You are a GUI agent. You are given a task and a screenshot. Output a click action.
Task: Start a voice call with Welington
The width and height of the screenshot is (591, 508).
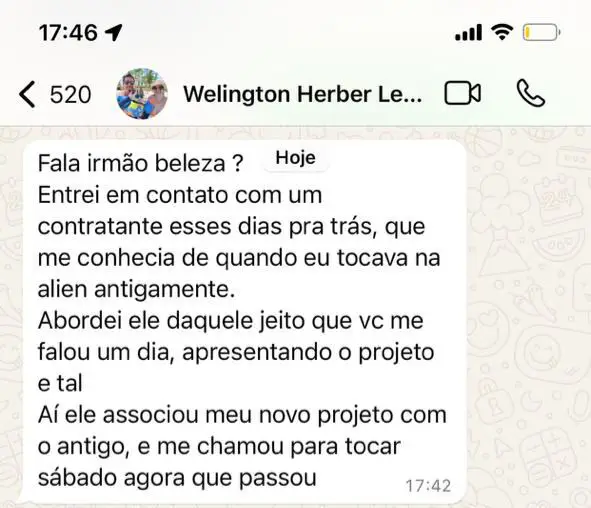531,93
